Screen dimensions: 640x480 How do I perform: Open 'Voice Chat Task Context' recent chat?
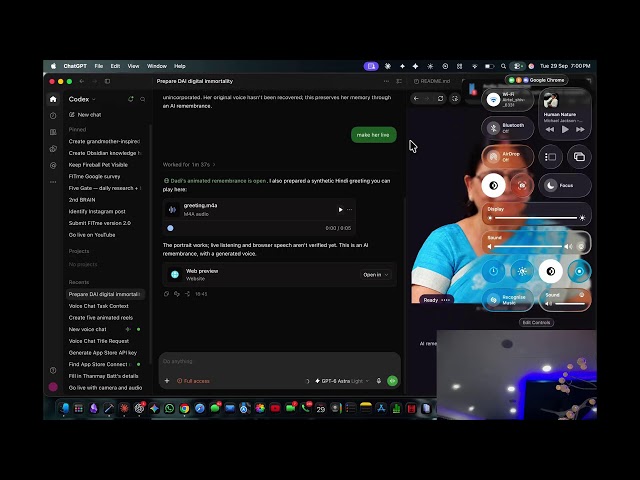click(98, 306)
